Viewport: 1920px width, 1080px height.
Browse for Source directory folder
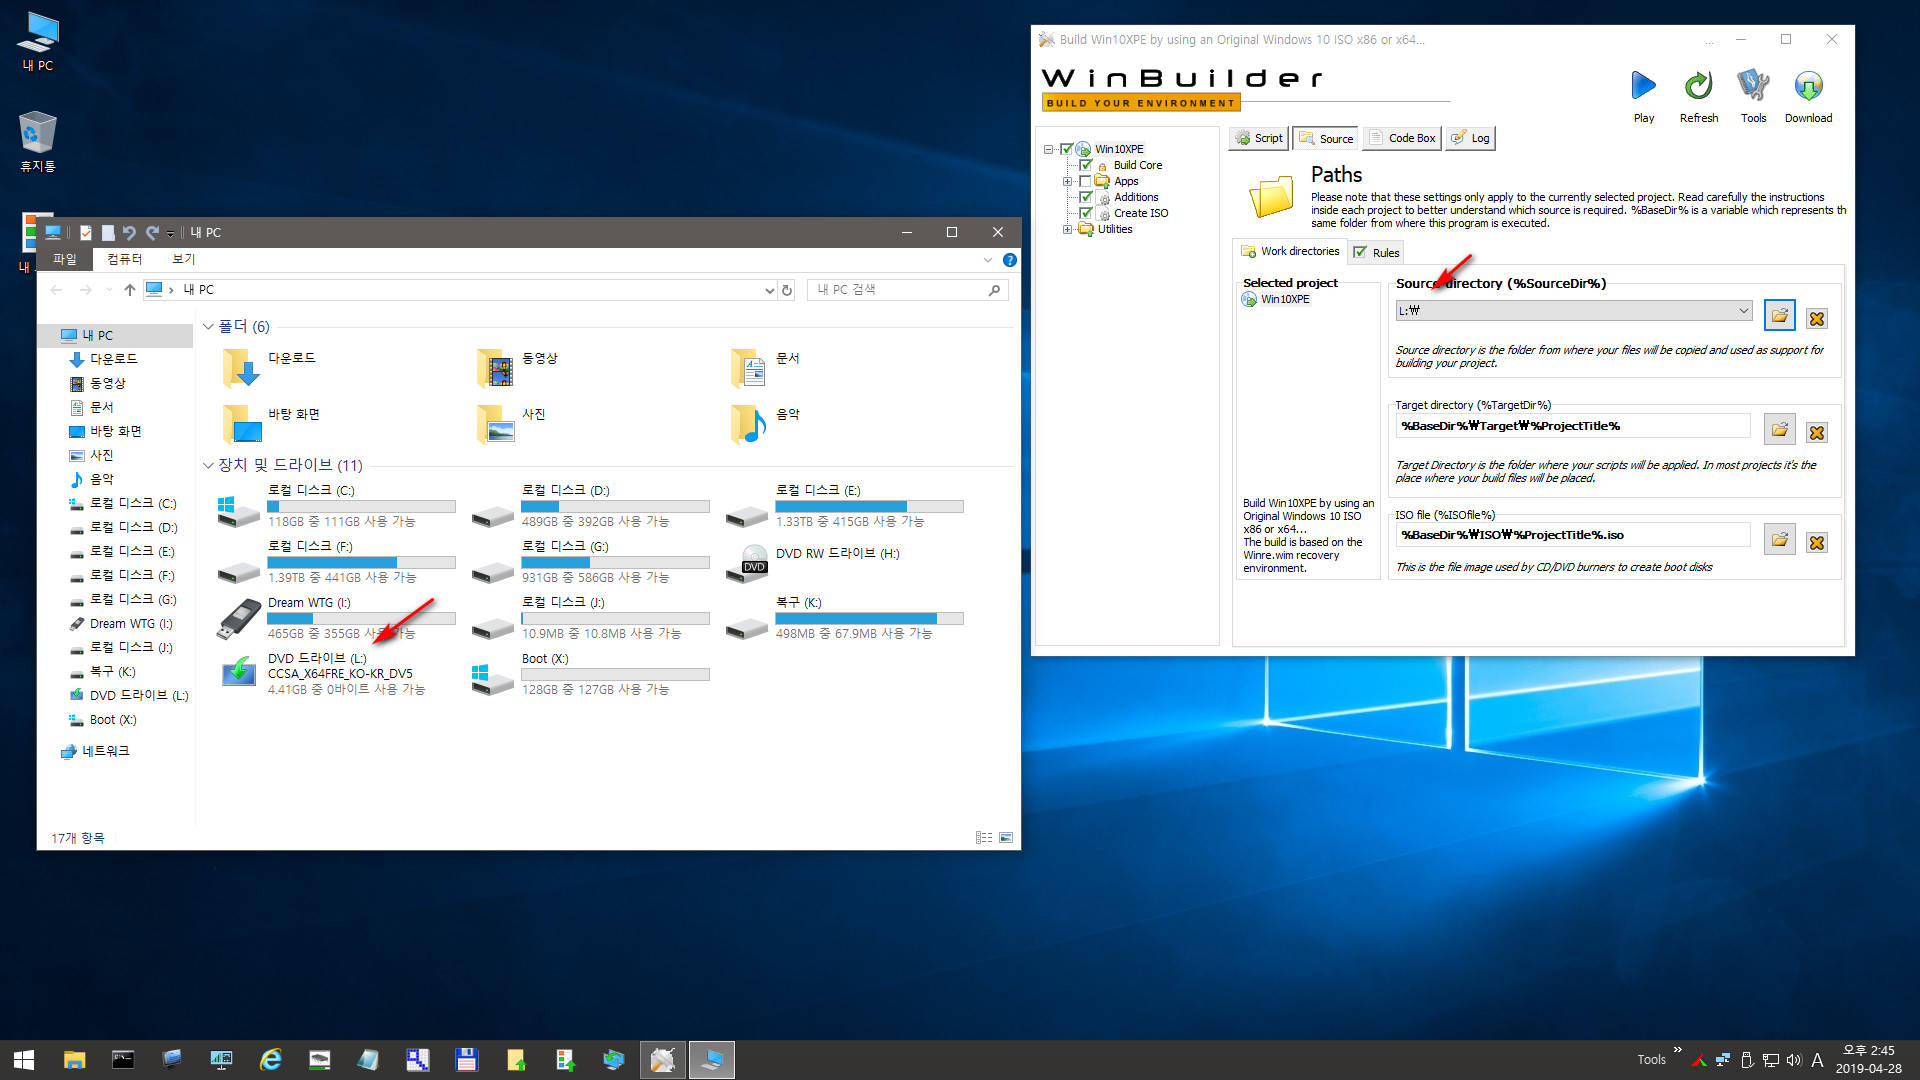1780,316
